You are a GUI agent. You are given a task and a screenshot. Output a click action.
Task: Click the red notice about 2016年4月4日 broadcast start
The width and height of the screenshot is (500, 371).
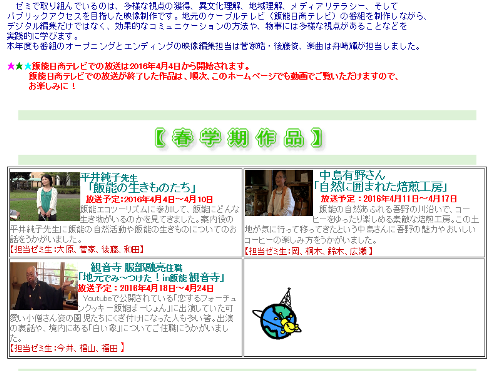pos(141,66)
